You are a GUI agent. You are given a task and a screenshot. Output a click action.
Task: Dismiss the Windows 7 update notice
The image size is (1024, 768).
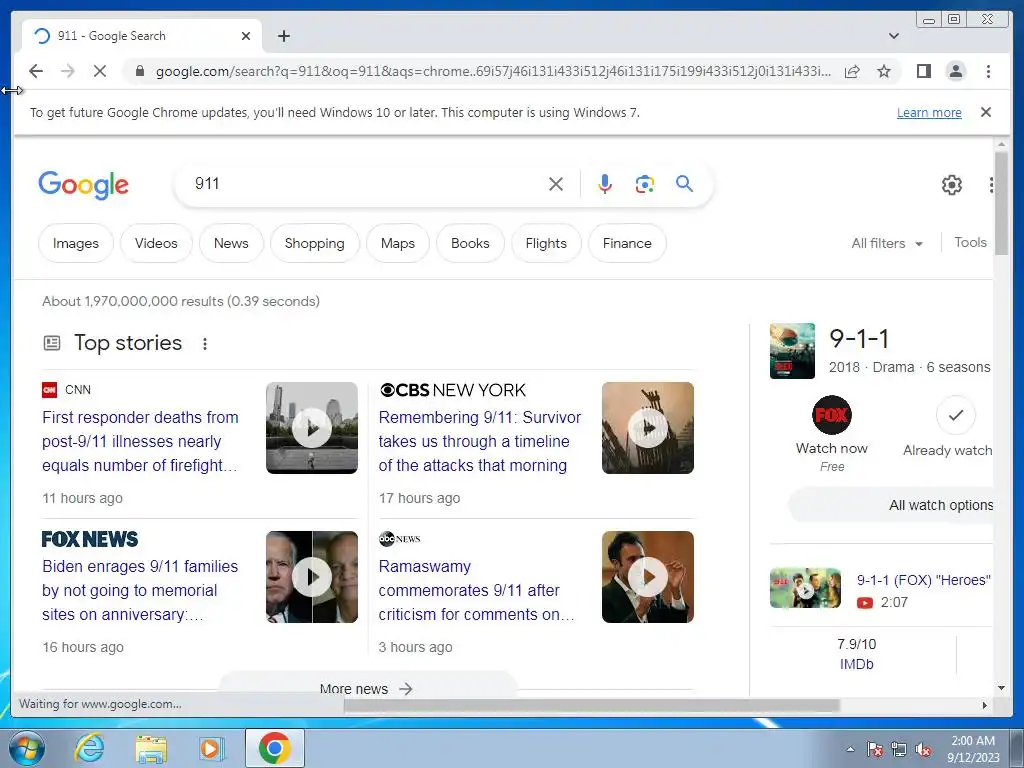tap(985, 112)
